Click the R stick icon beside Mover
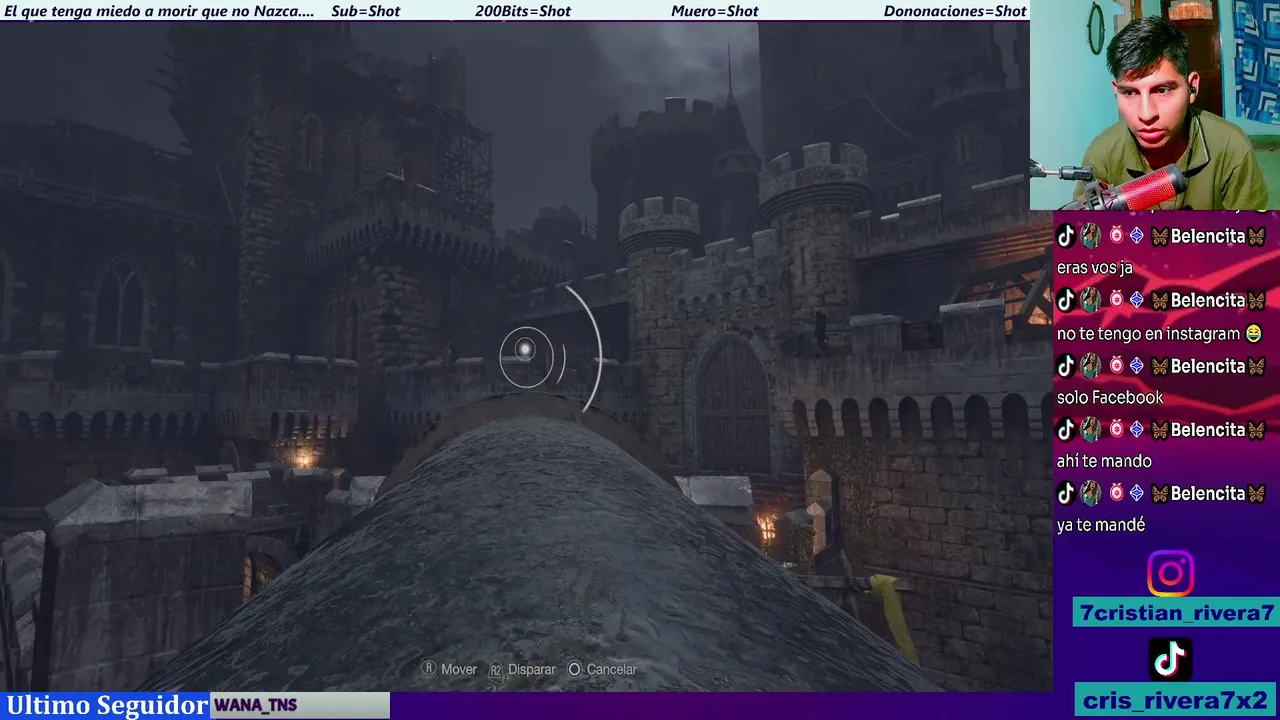 click(x=428, y=669)
